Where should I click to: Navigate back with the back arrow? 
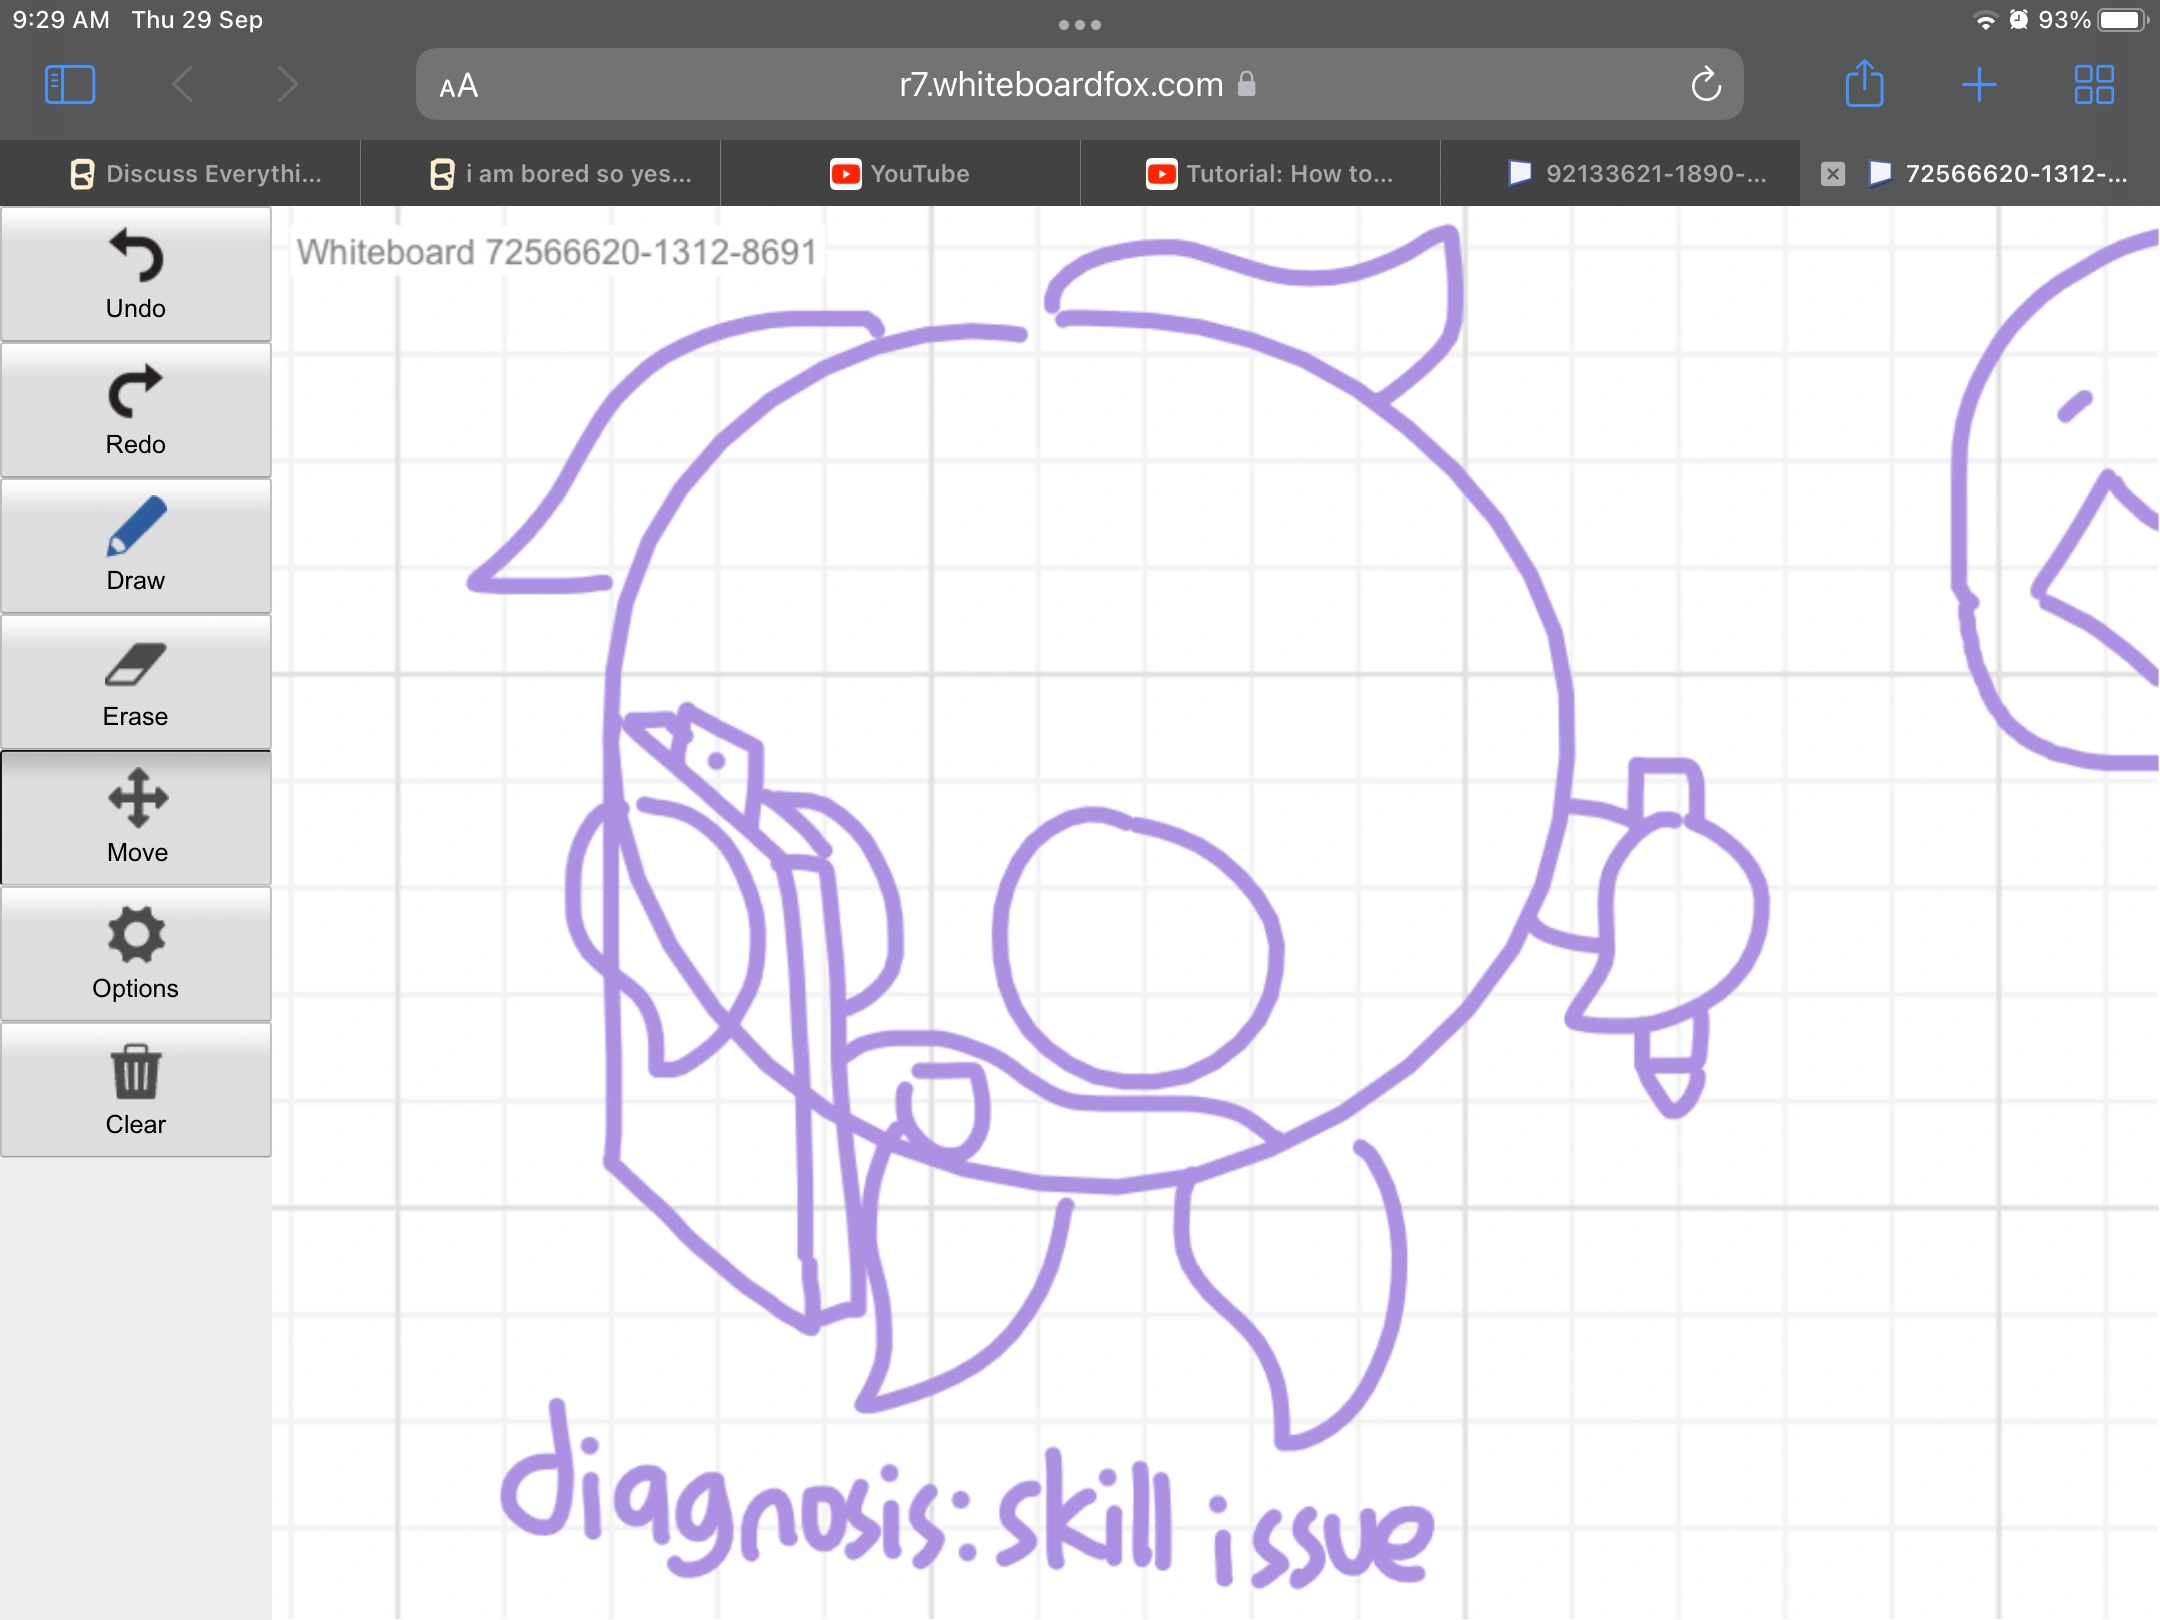(181, 84)
